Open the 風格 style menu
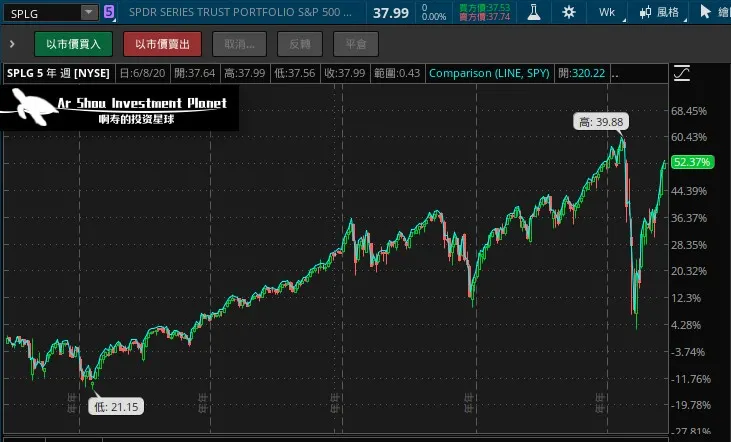The height and width of the screenshot is (442, 731). click(660, 13)
